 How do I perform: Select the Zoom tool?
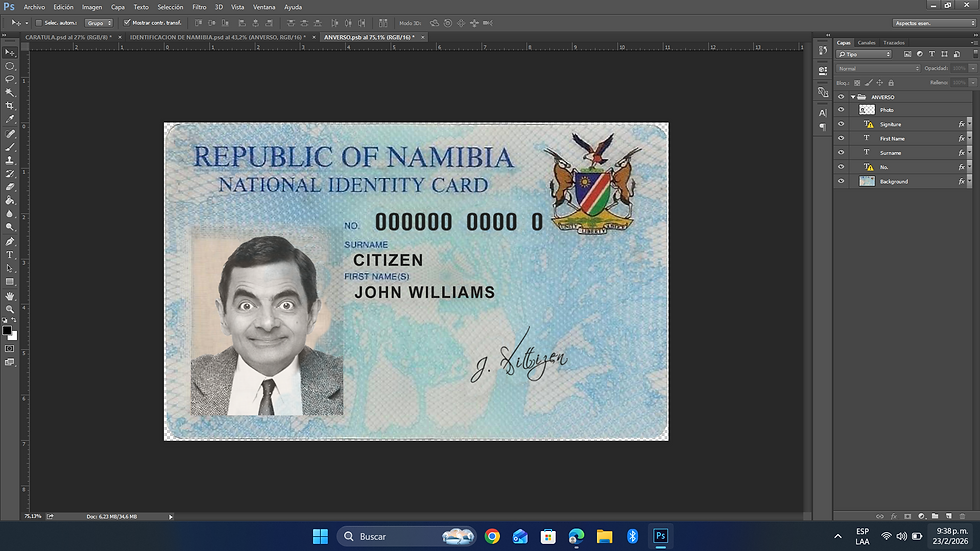pos(9,309)
